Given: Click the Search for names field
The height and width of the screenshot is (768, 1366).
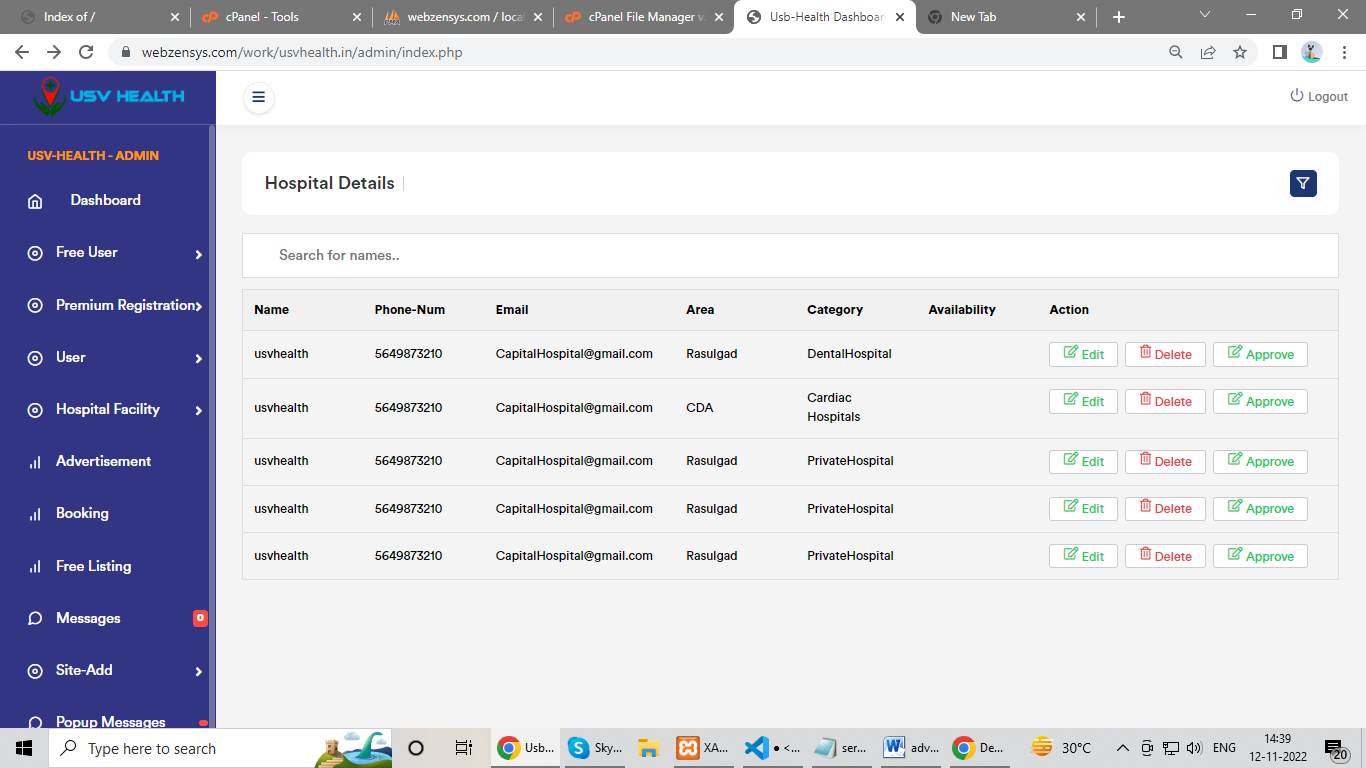Looking at the screenshot, I should (x=790, y=255).
